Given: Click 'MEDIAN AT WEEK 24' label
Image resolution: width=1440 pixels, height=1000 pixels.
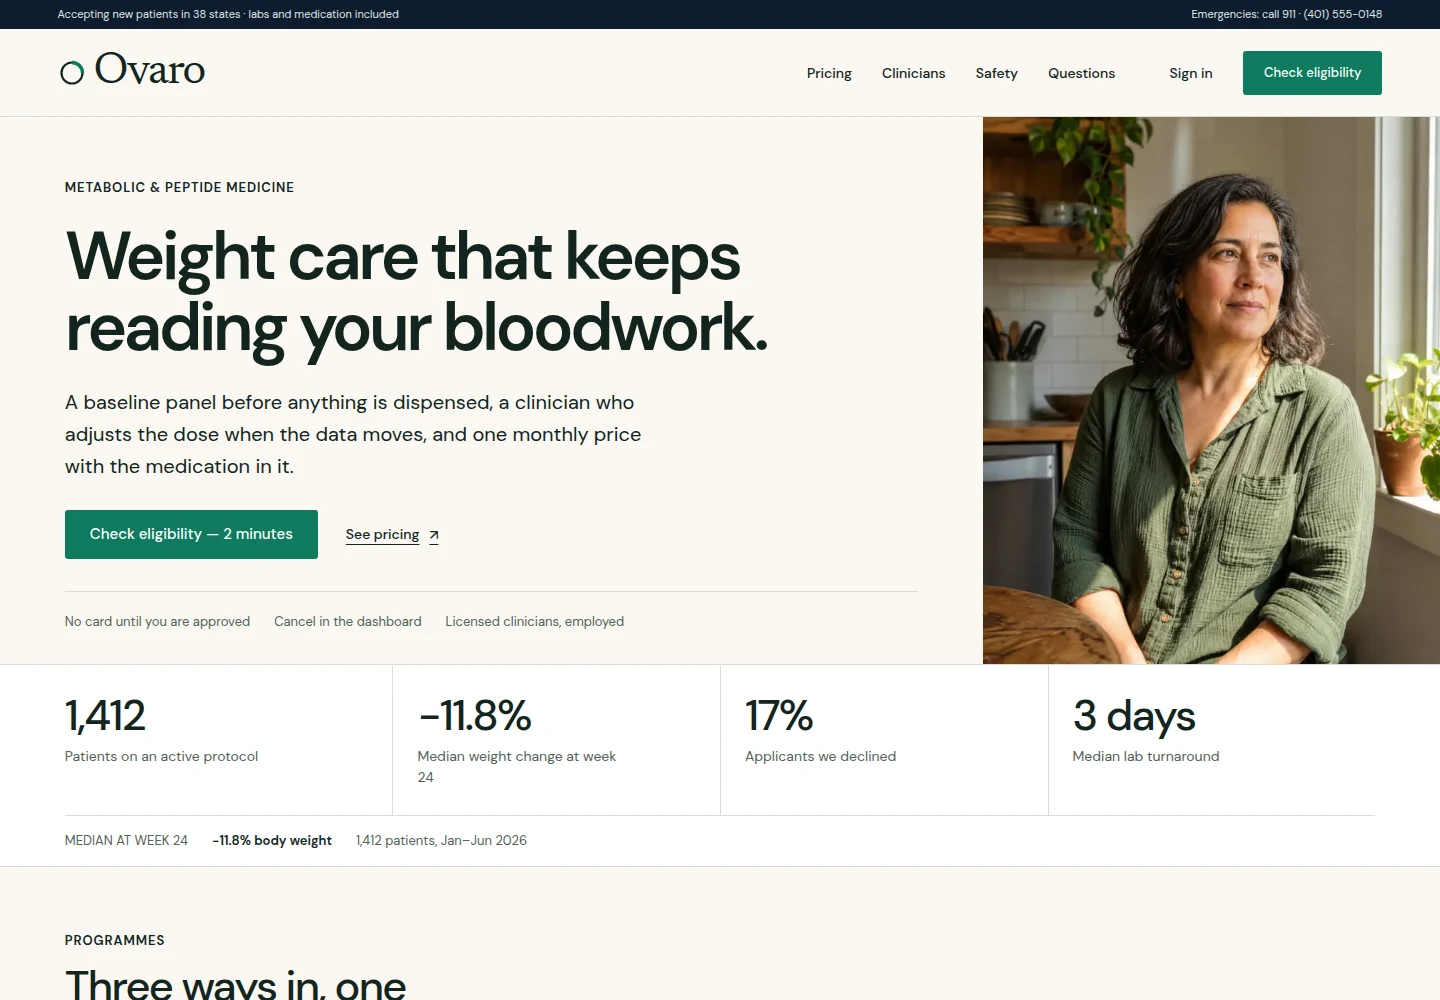Looking at the screenshot, I should coord(126,840).
